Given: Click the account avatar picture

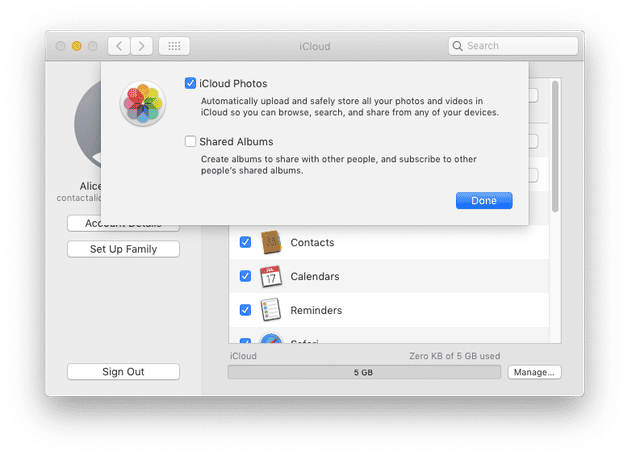Looking at the screenshot, I should 88,124.
